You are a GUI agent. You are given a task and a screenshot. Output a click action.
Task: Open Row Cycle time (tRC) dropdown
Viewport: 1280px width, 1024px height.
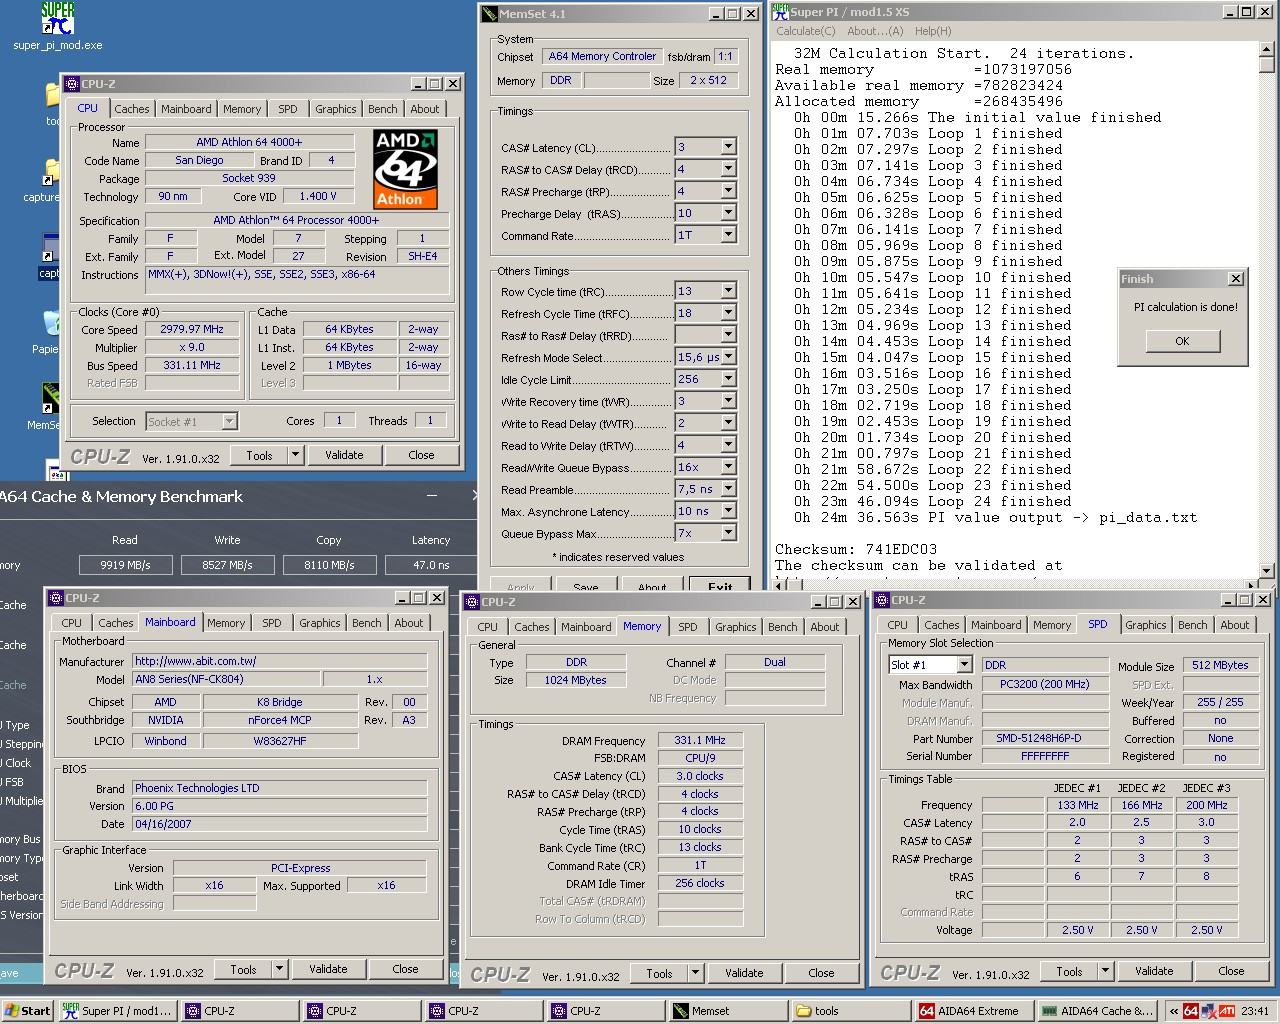[x=728, y=291]
